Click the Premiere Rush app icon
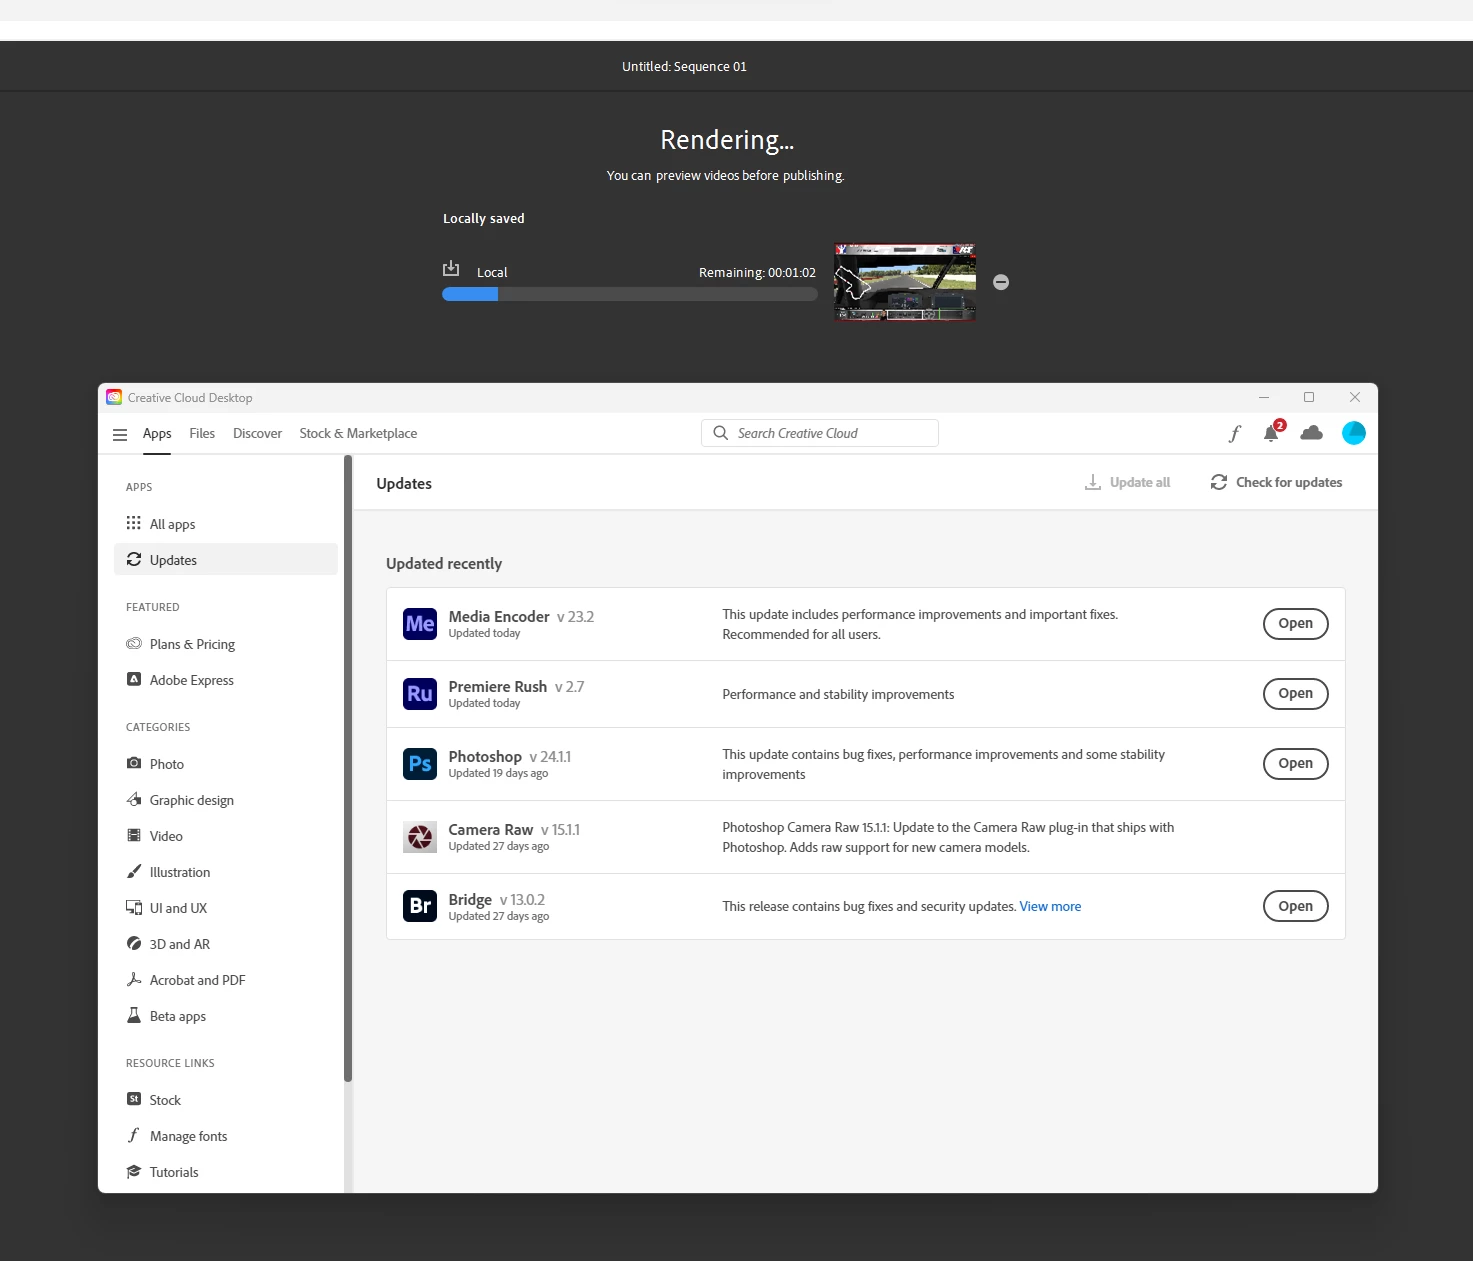Screen dimensions: 1473x1261 click(420, 694)
